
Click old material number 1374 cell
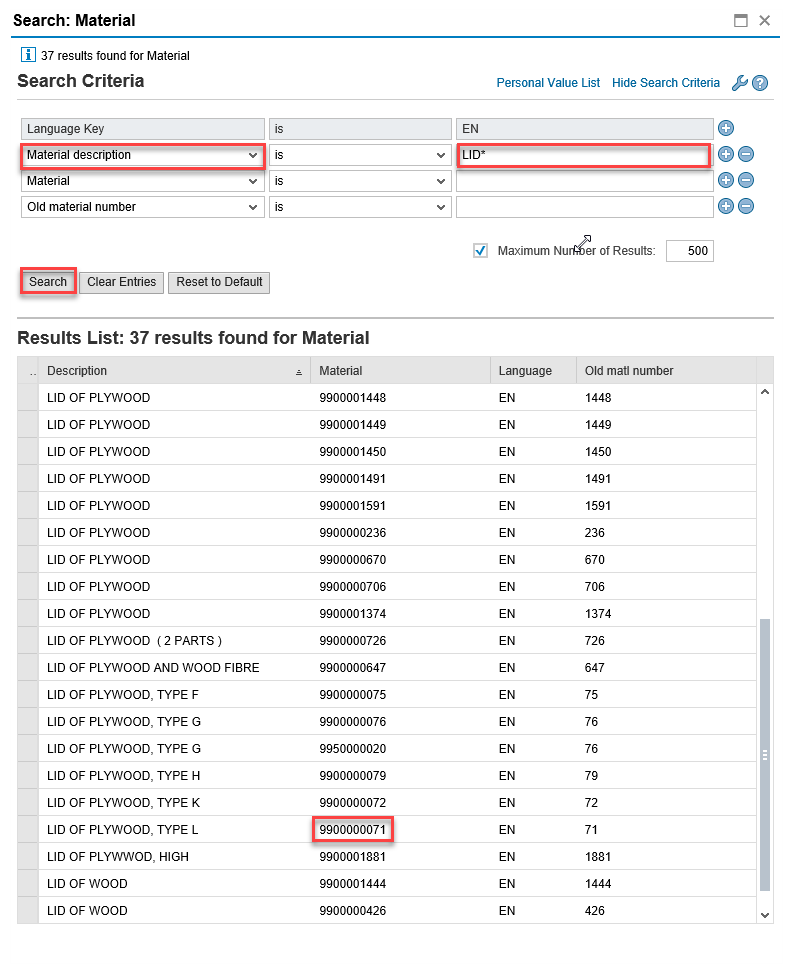pyautogui.click(x=598, y=614)
